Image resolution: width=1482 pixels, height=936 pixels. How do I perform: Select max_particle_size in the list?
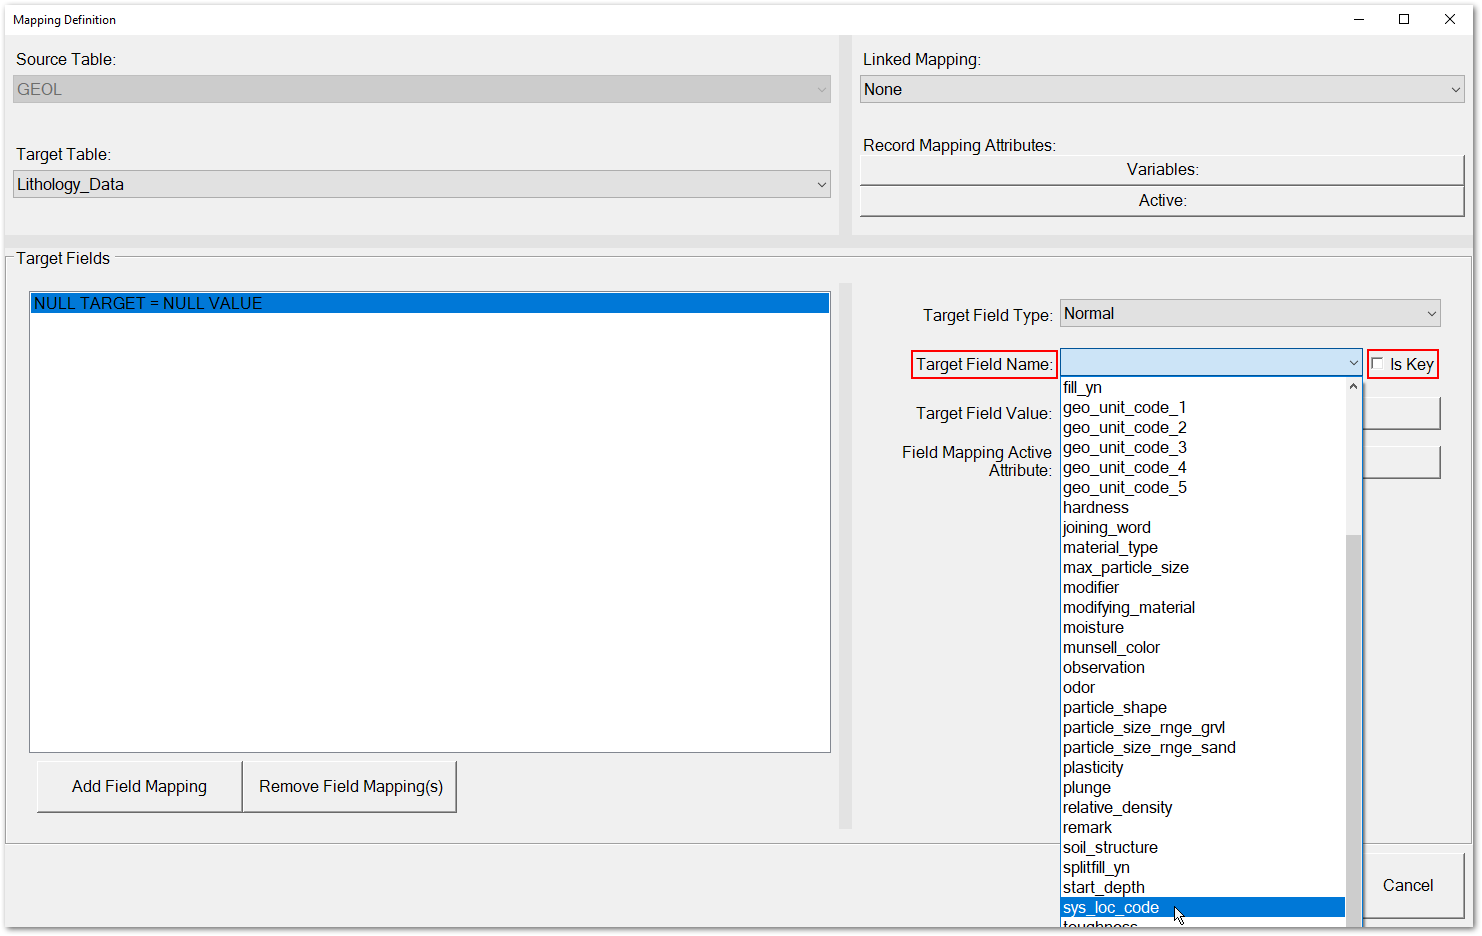coord(1203,567)
